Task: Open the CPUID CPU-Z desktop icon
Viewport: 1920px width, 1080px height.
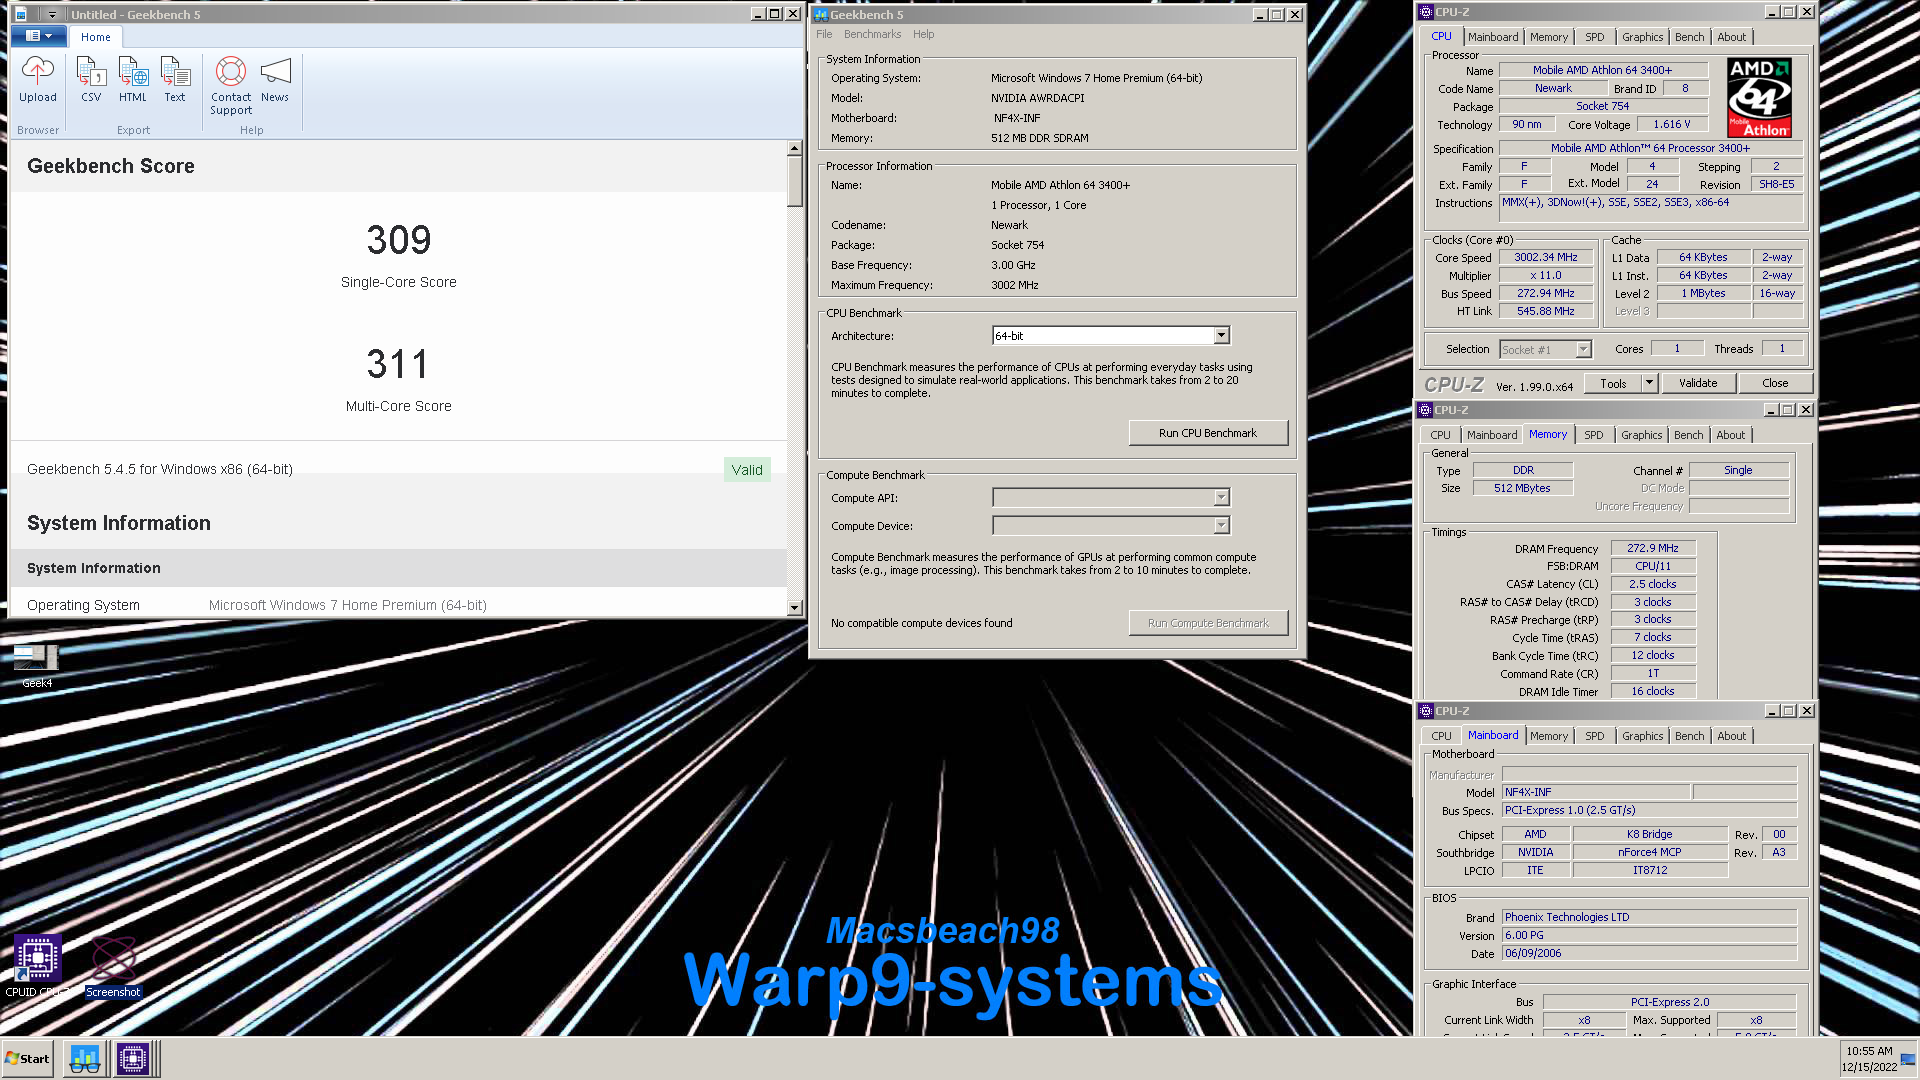Action: point(37,966)
